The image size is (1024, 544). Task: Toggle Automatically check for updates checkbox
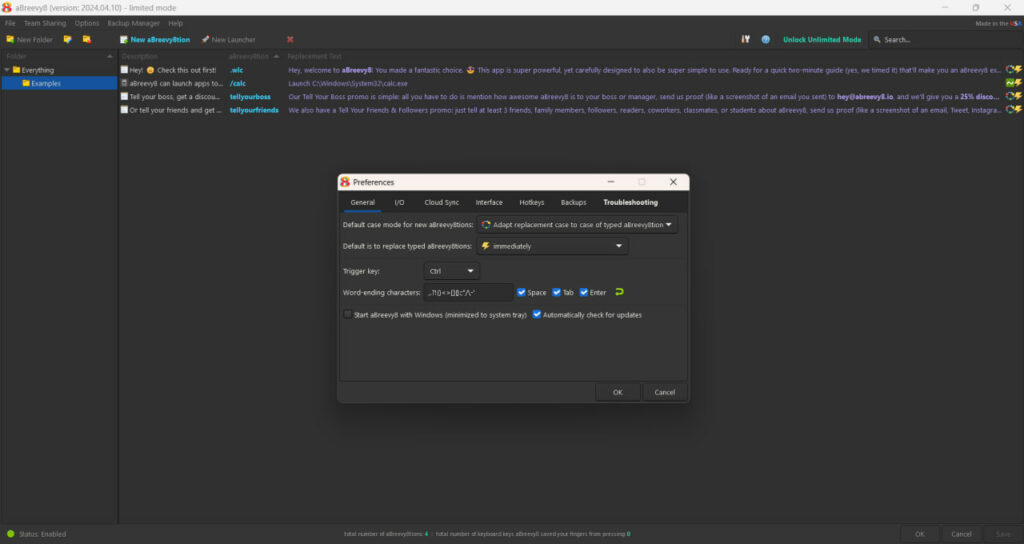[x=537, y=314]
